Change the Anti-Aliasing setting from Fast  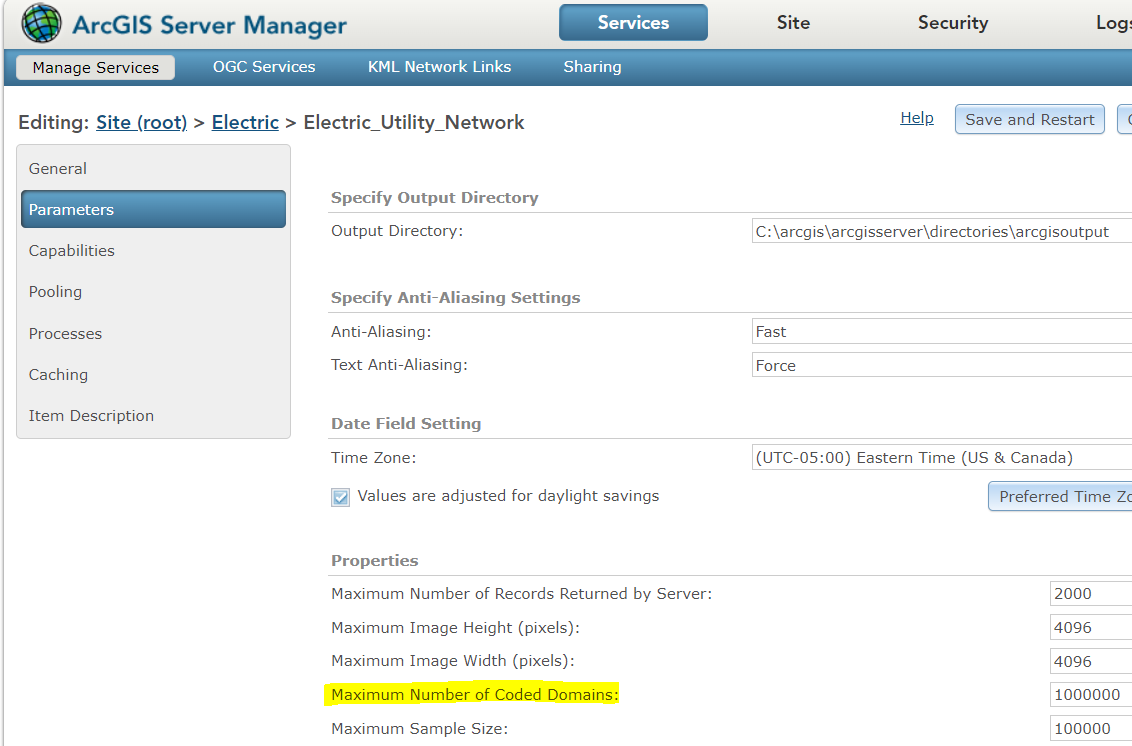click(x=940, y=331)
